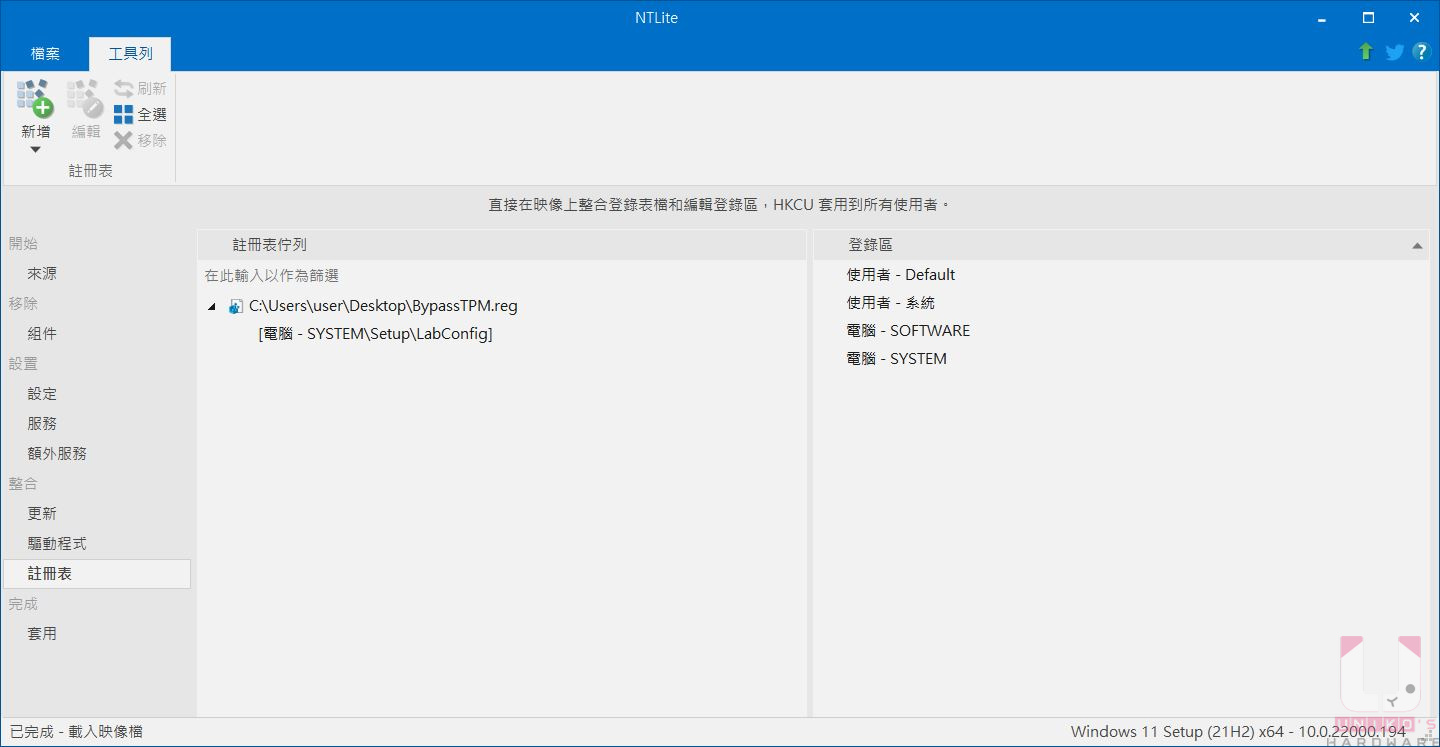Screen dimensions: 1440x747
Task: Select 電腦 - SOFTWARE hive
Action: point(908,331)
